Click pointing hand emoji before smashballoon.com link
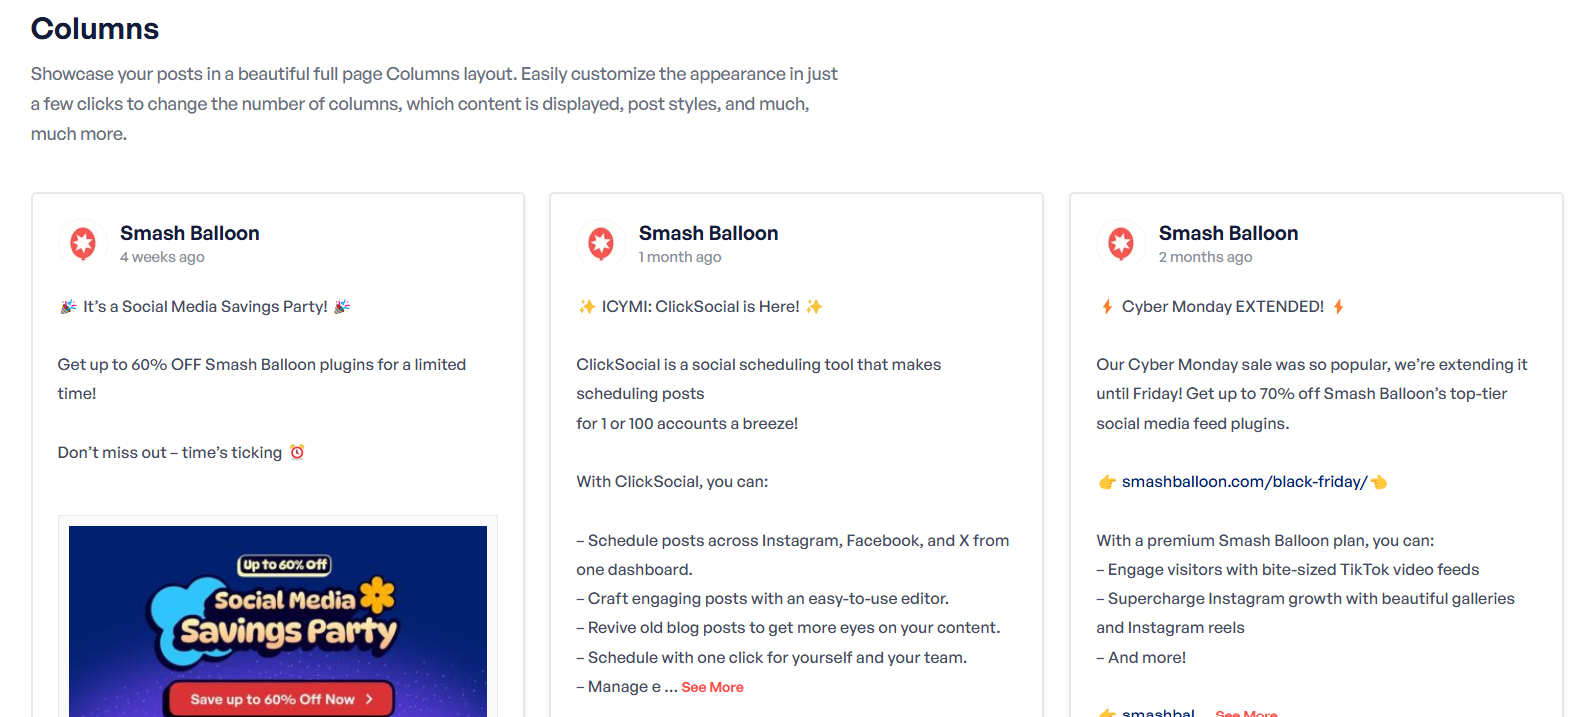Screen dimensions: 1580x717 coord(1107,482)
